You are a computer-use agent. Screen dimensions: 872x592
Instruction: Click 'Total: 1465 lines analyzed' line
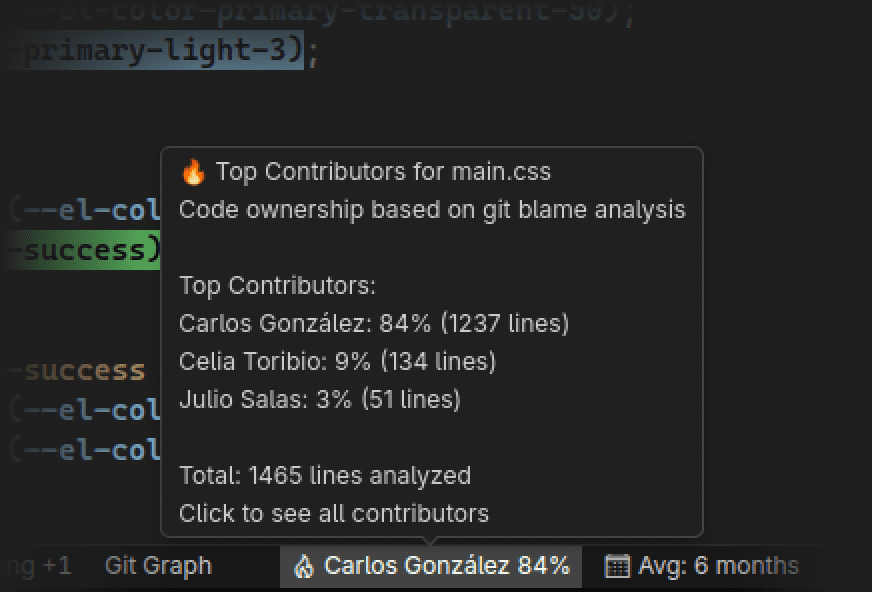325,476
